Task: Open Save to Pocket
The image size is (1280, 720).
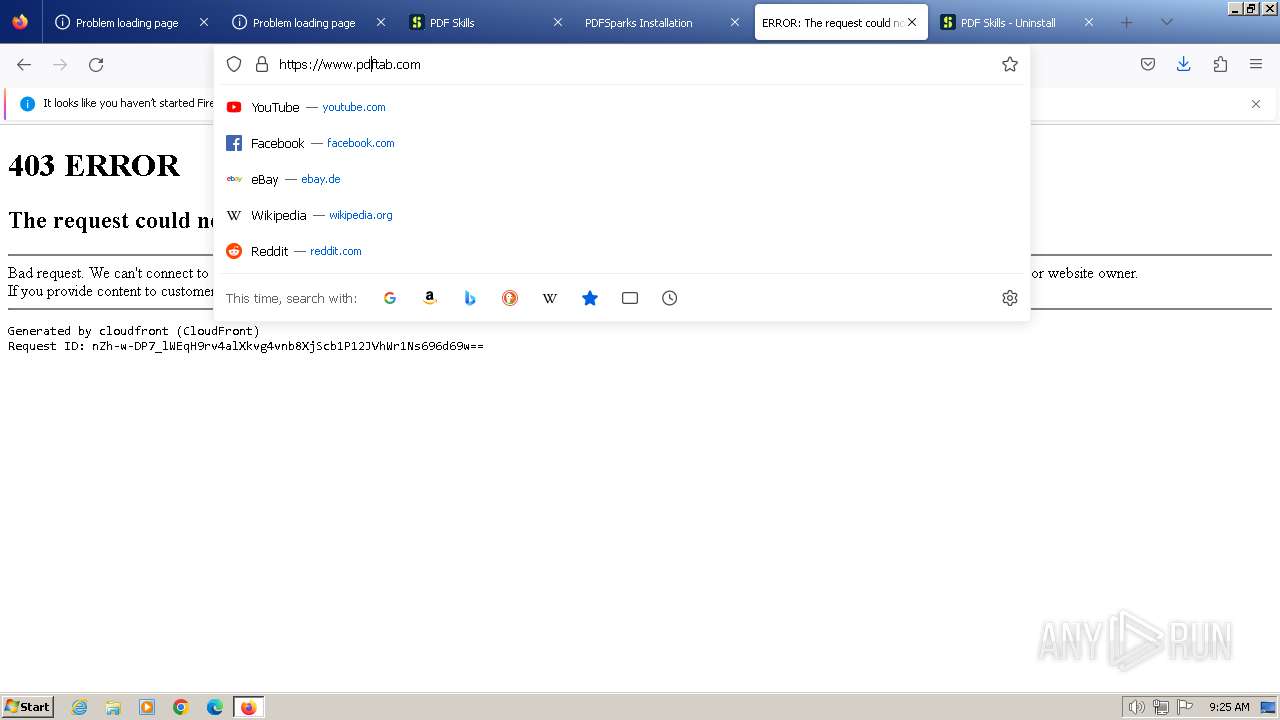Action: click(1148, 64)
